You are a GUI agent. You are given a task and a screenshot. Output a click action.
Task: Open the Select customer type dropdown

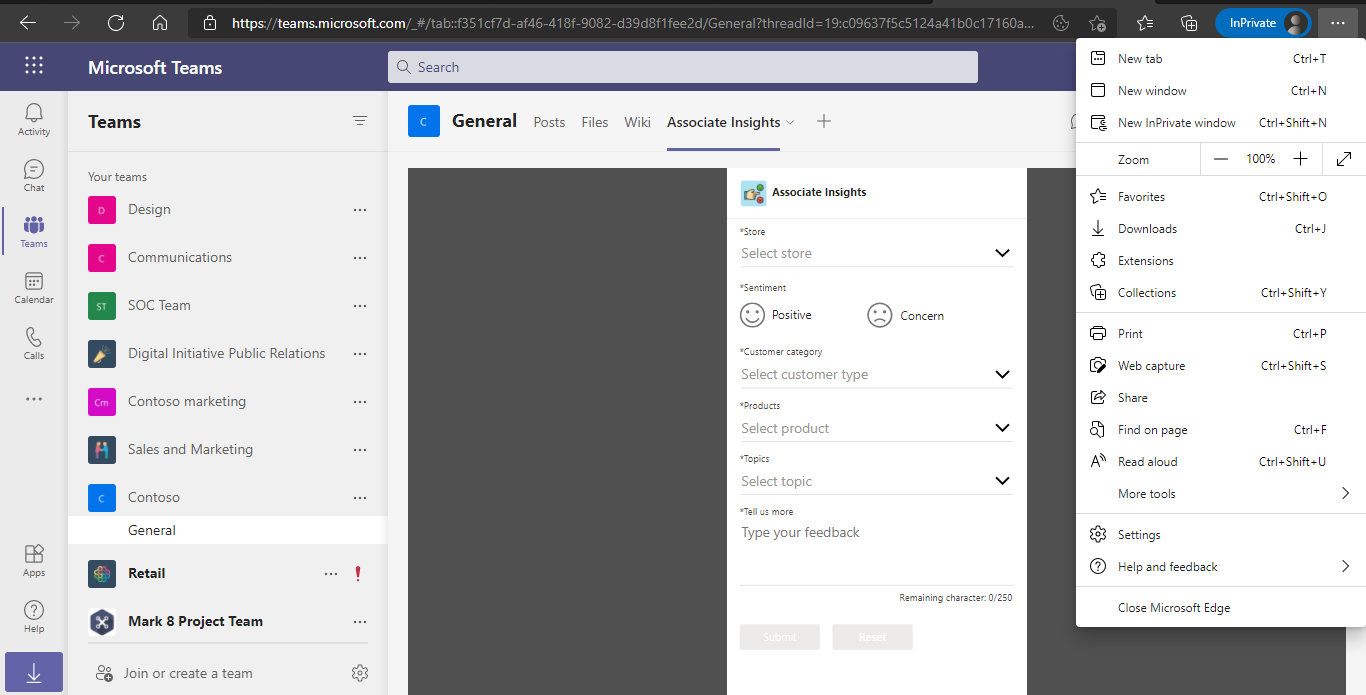point(876,374)
